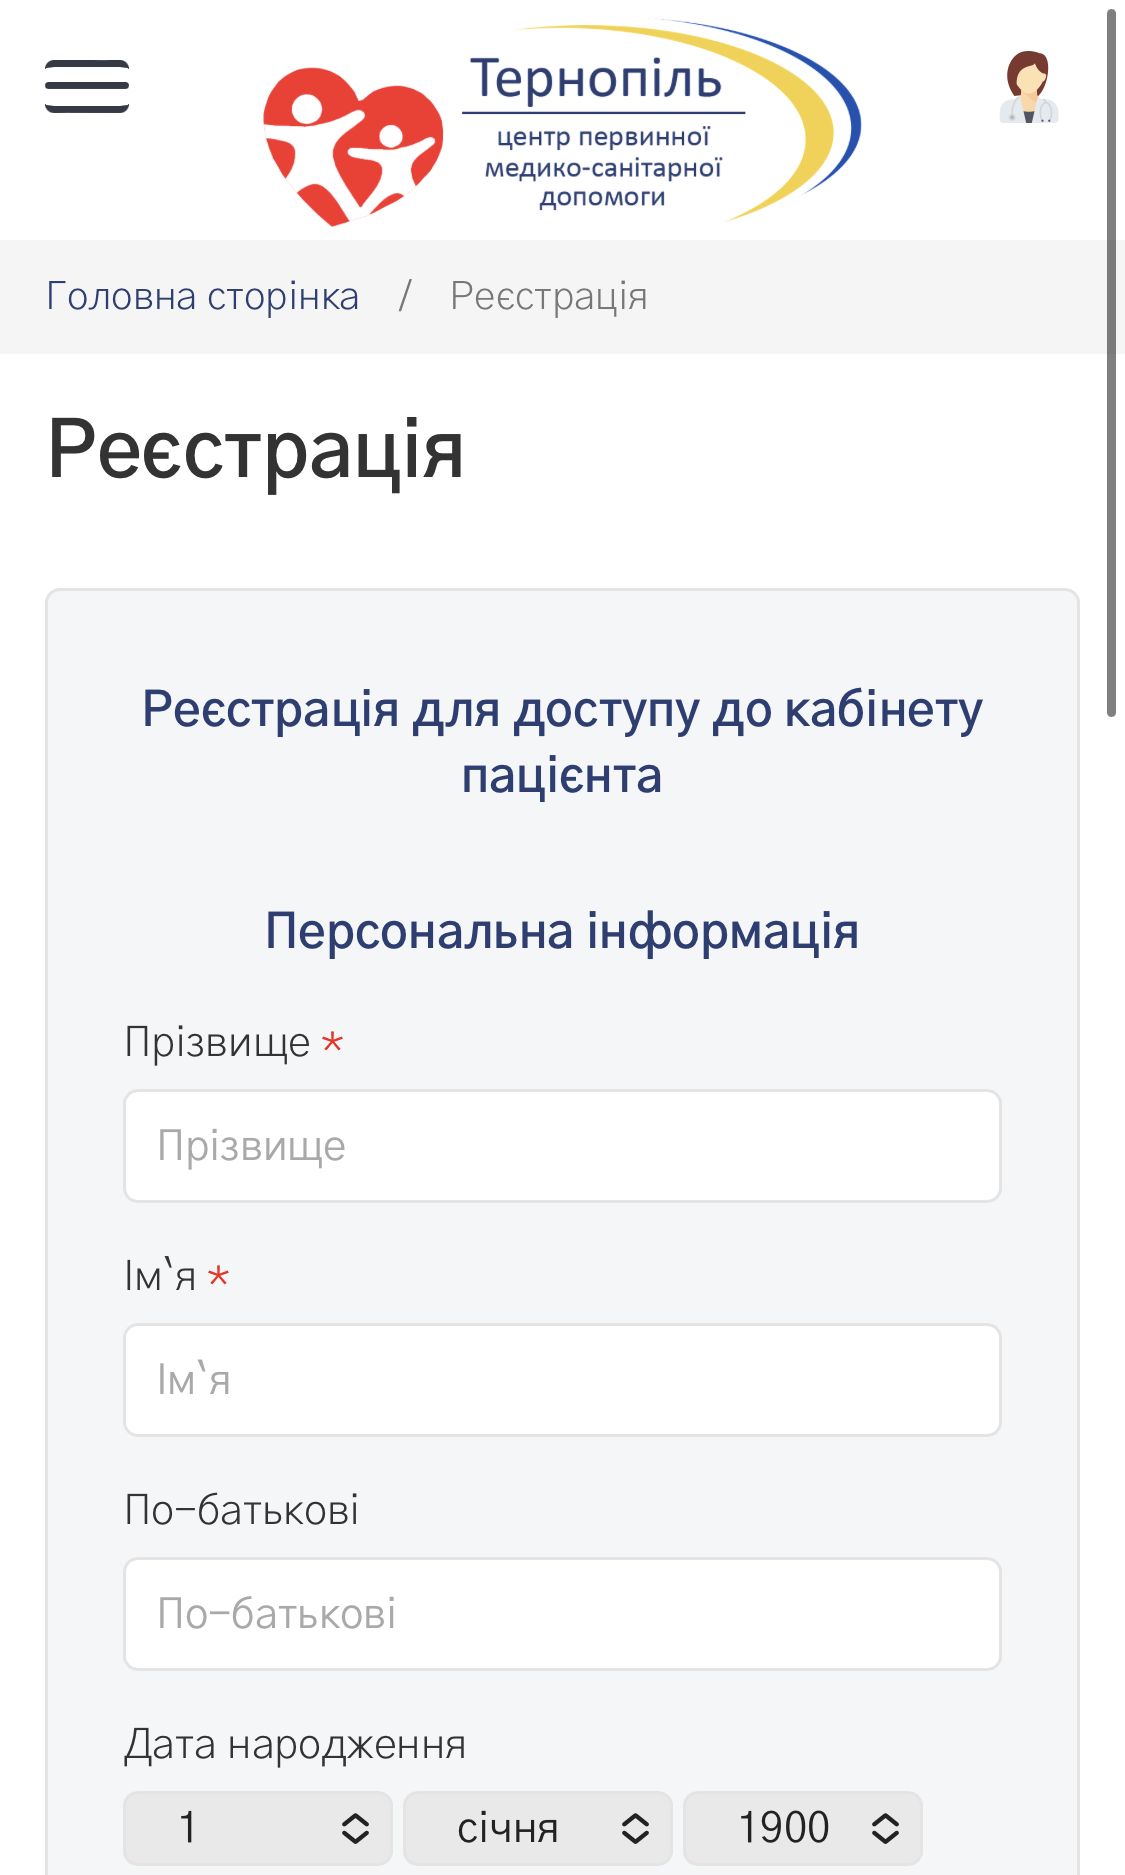Screen dimensions: 1125x1875
Task: Click the red heart clinic logo
Action: (352, 143)
